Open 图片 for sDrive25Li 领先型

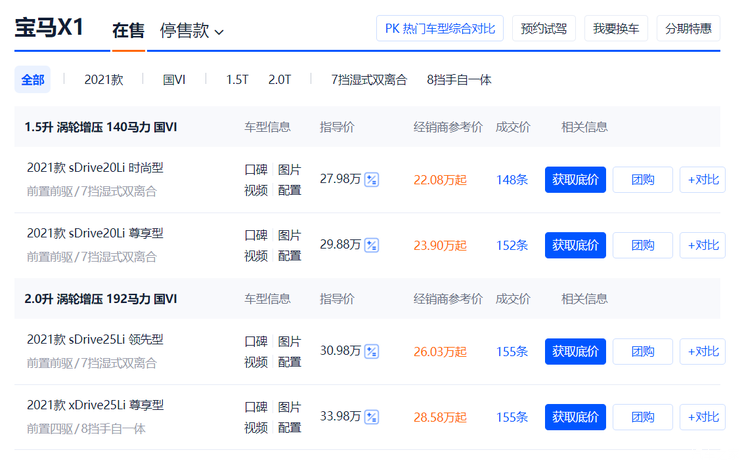289,341
